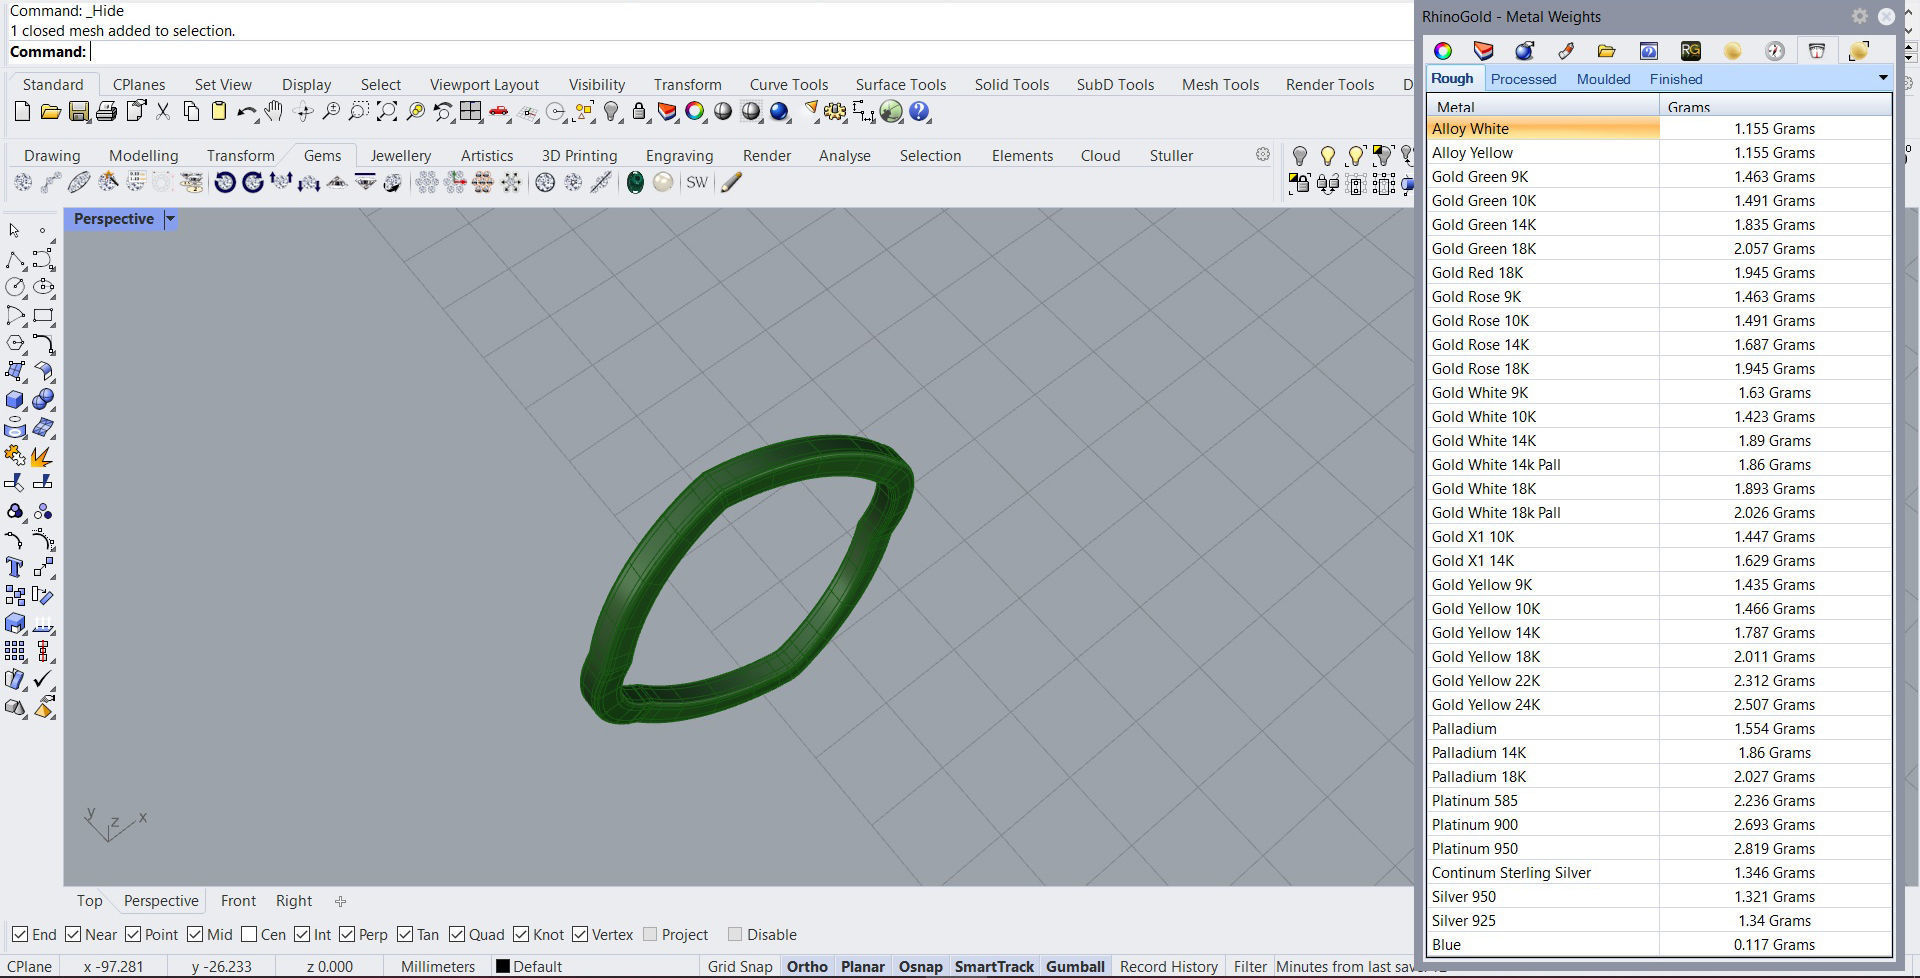Select the Gold Yellow 18K row
The height and width of the screenshot is (978, 1920).
tap(1659, 656)
